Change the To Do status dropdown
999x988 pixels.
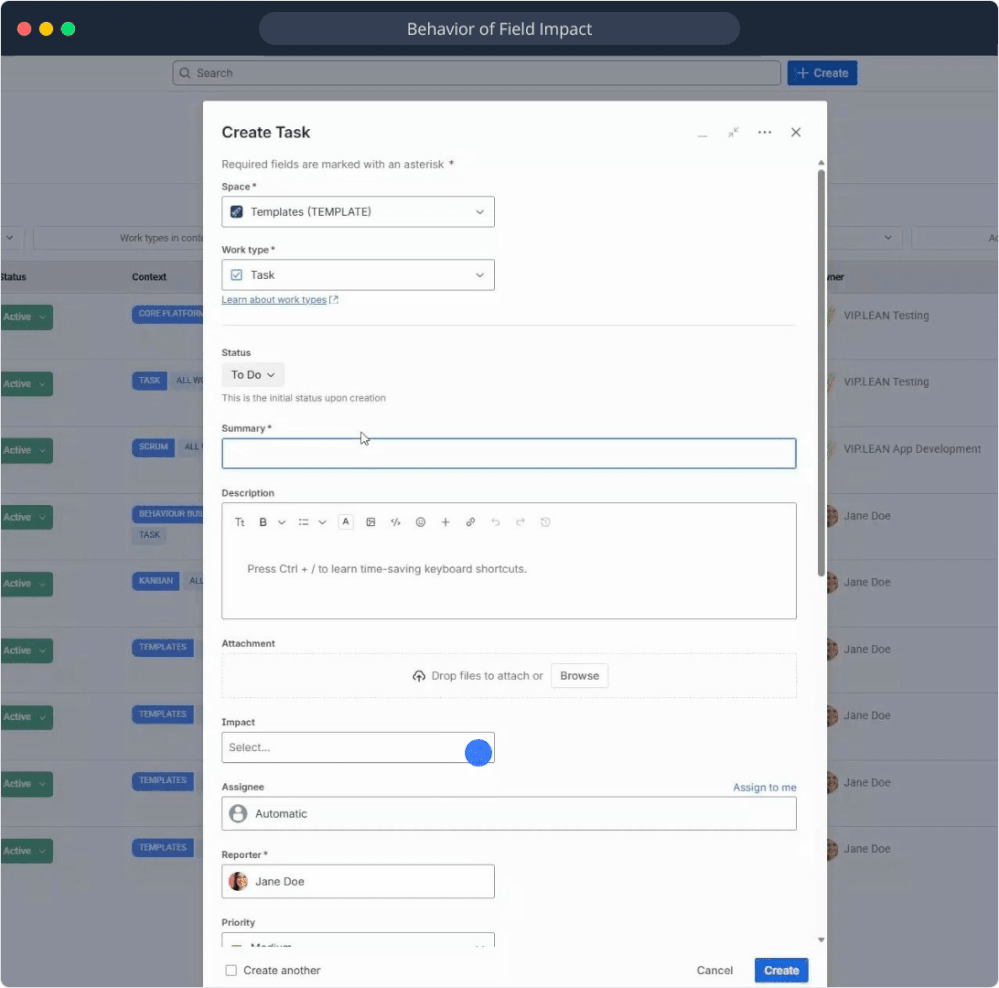click(252, 375)
